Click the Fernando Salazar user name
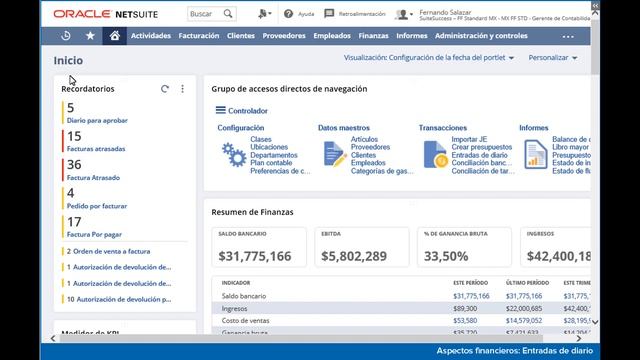Screen dimensions: 640x360 click(445, 12)
